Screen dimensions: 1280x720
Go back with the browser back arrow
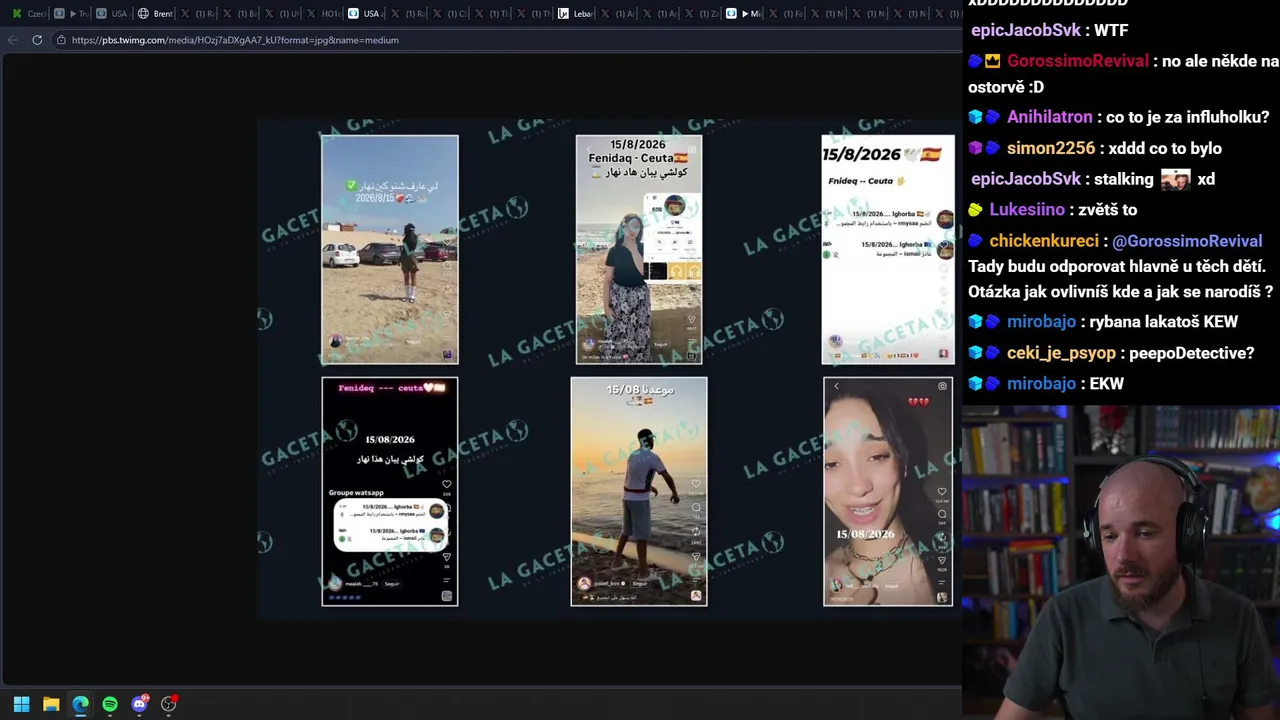coord(12,40)
